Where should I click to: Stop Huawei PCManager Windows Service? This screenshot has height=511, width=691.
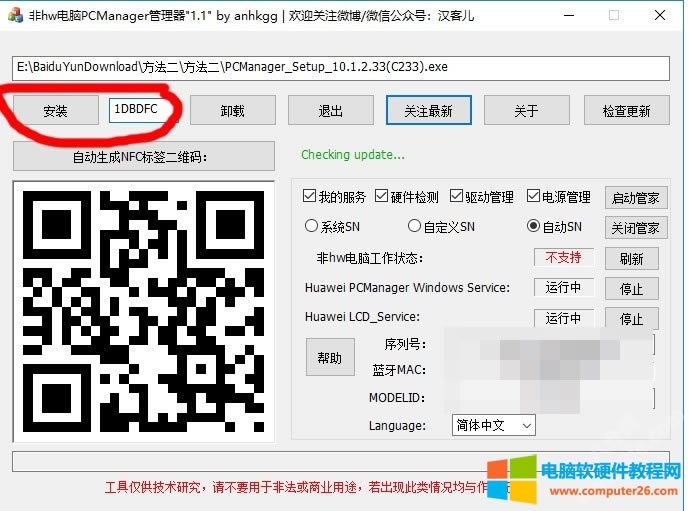click(x=632, y=289)
